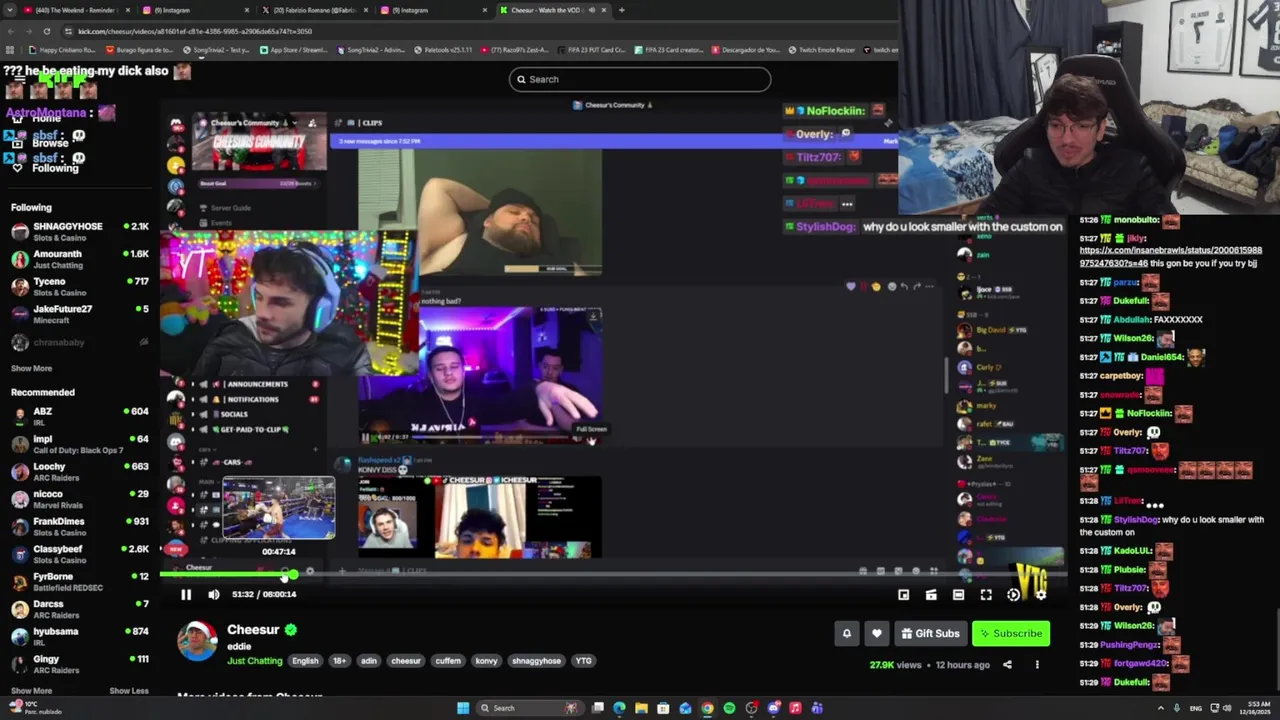Select the konvy tag
Screen dimensions: 1280x720
click(x=486, y=661)
